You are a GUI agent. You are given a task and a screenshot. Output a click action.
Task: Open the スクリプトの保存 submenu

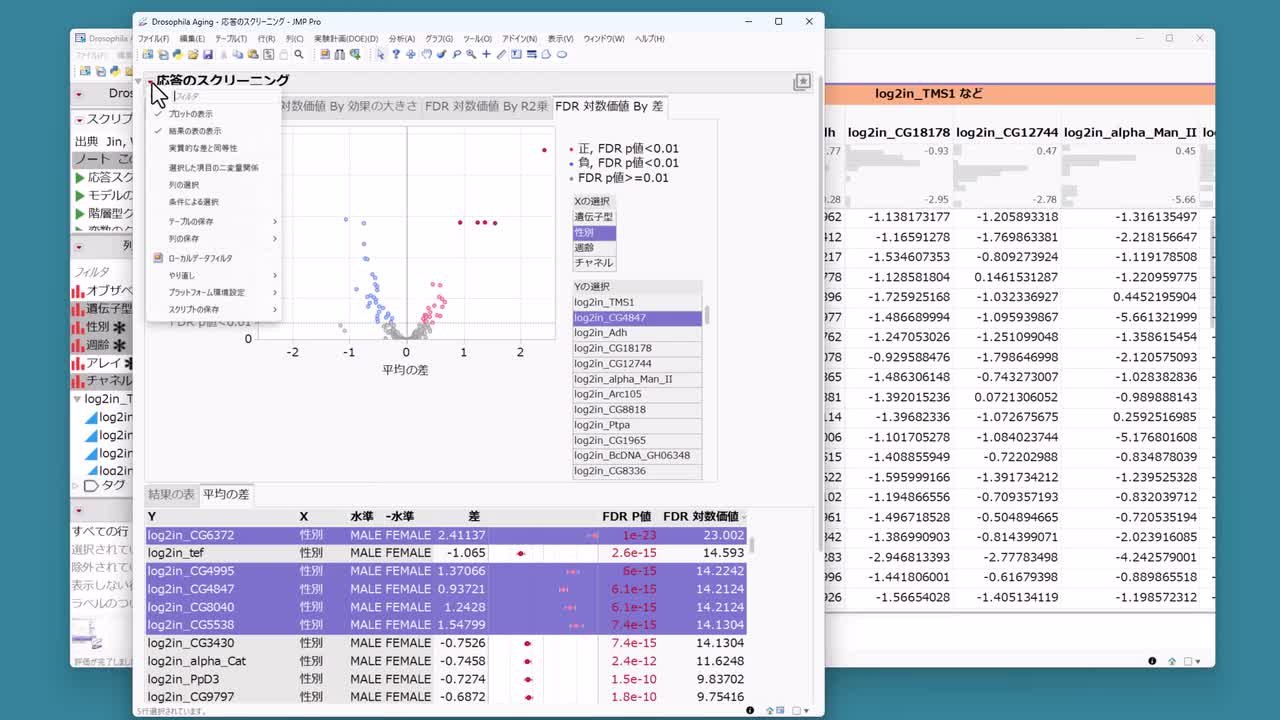click(213, 309)
